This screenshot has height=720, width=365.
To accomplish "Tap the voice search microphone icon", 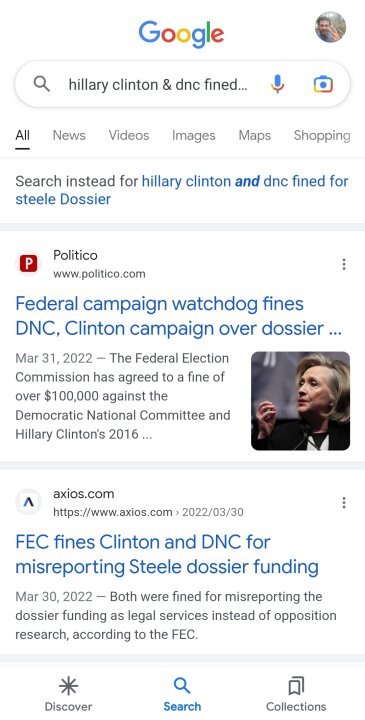I will pyautogui.click(x=277, y=84).
